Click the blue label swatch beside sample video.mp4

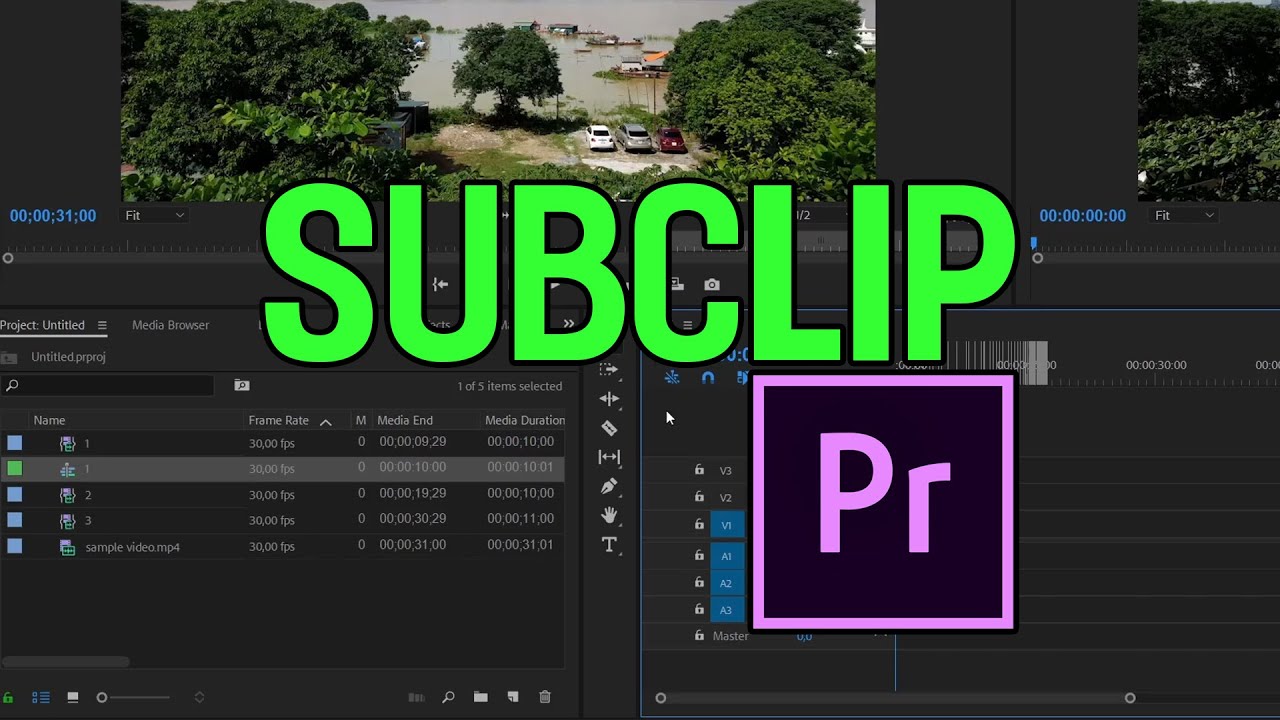pos(15,546)
